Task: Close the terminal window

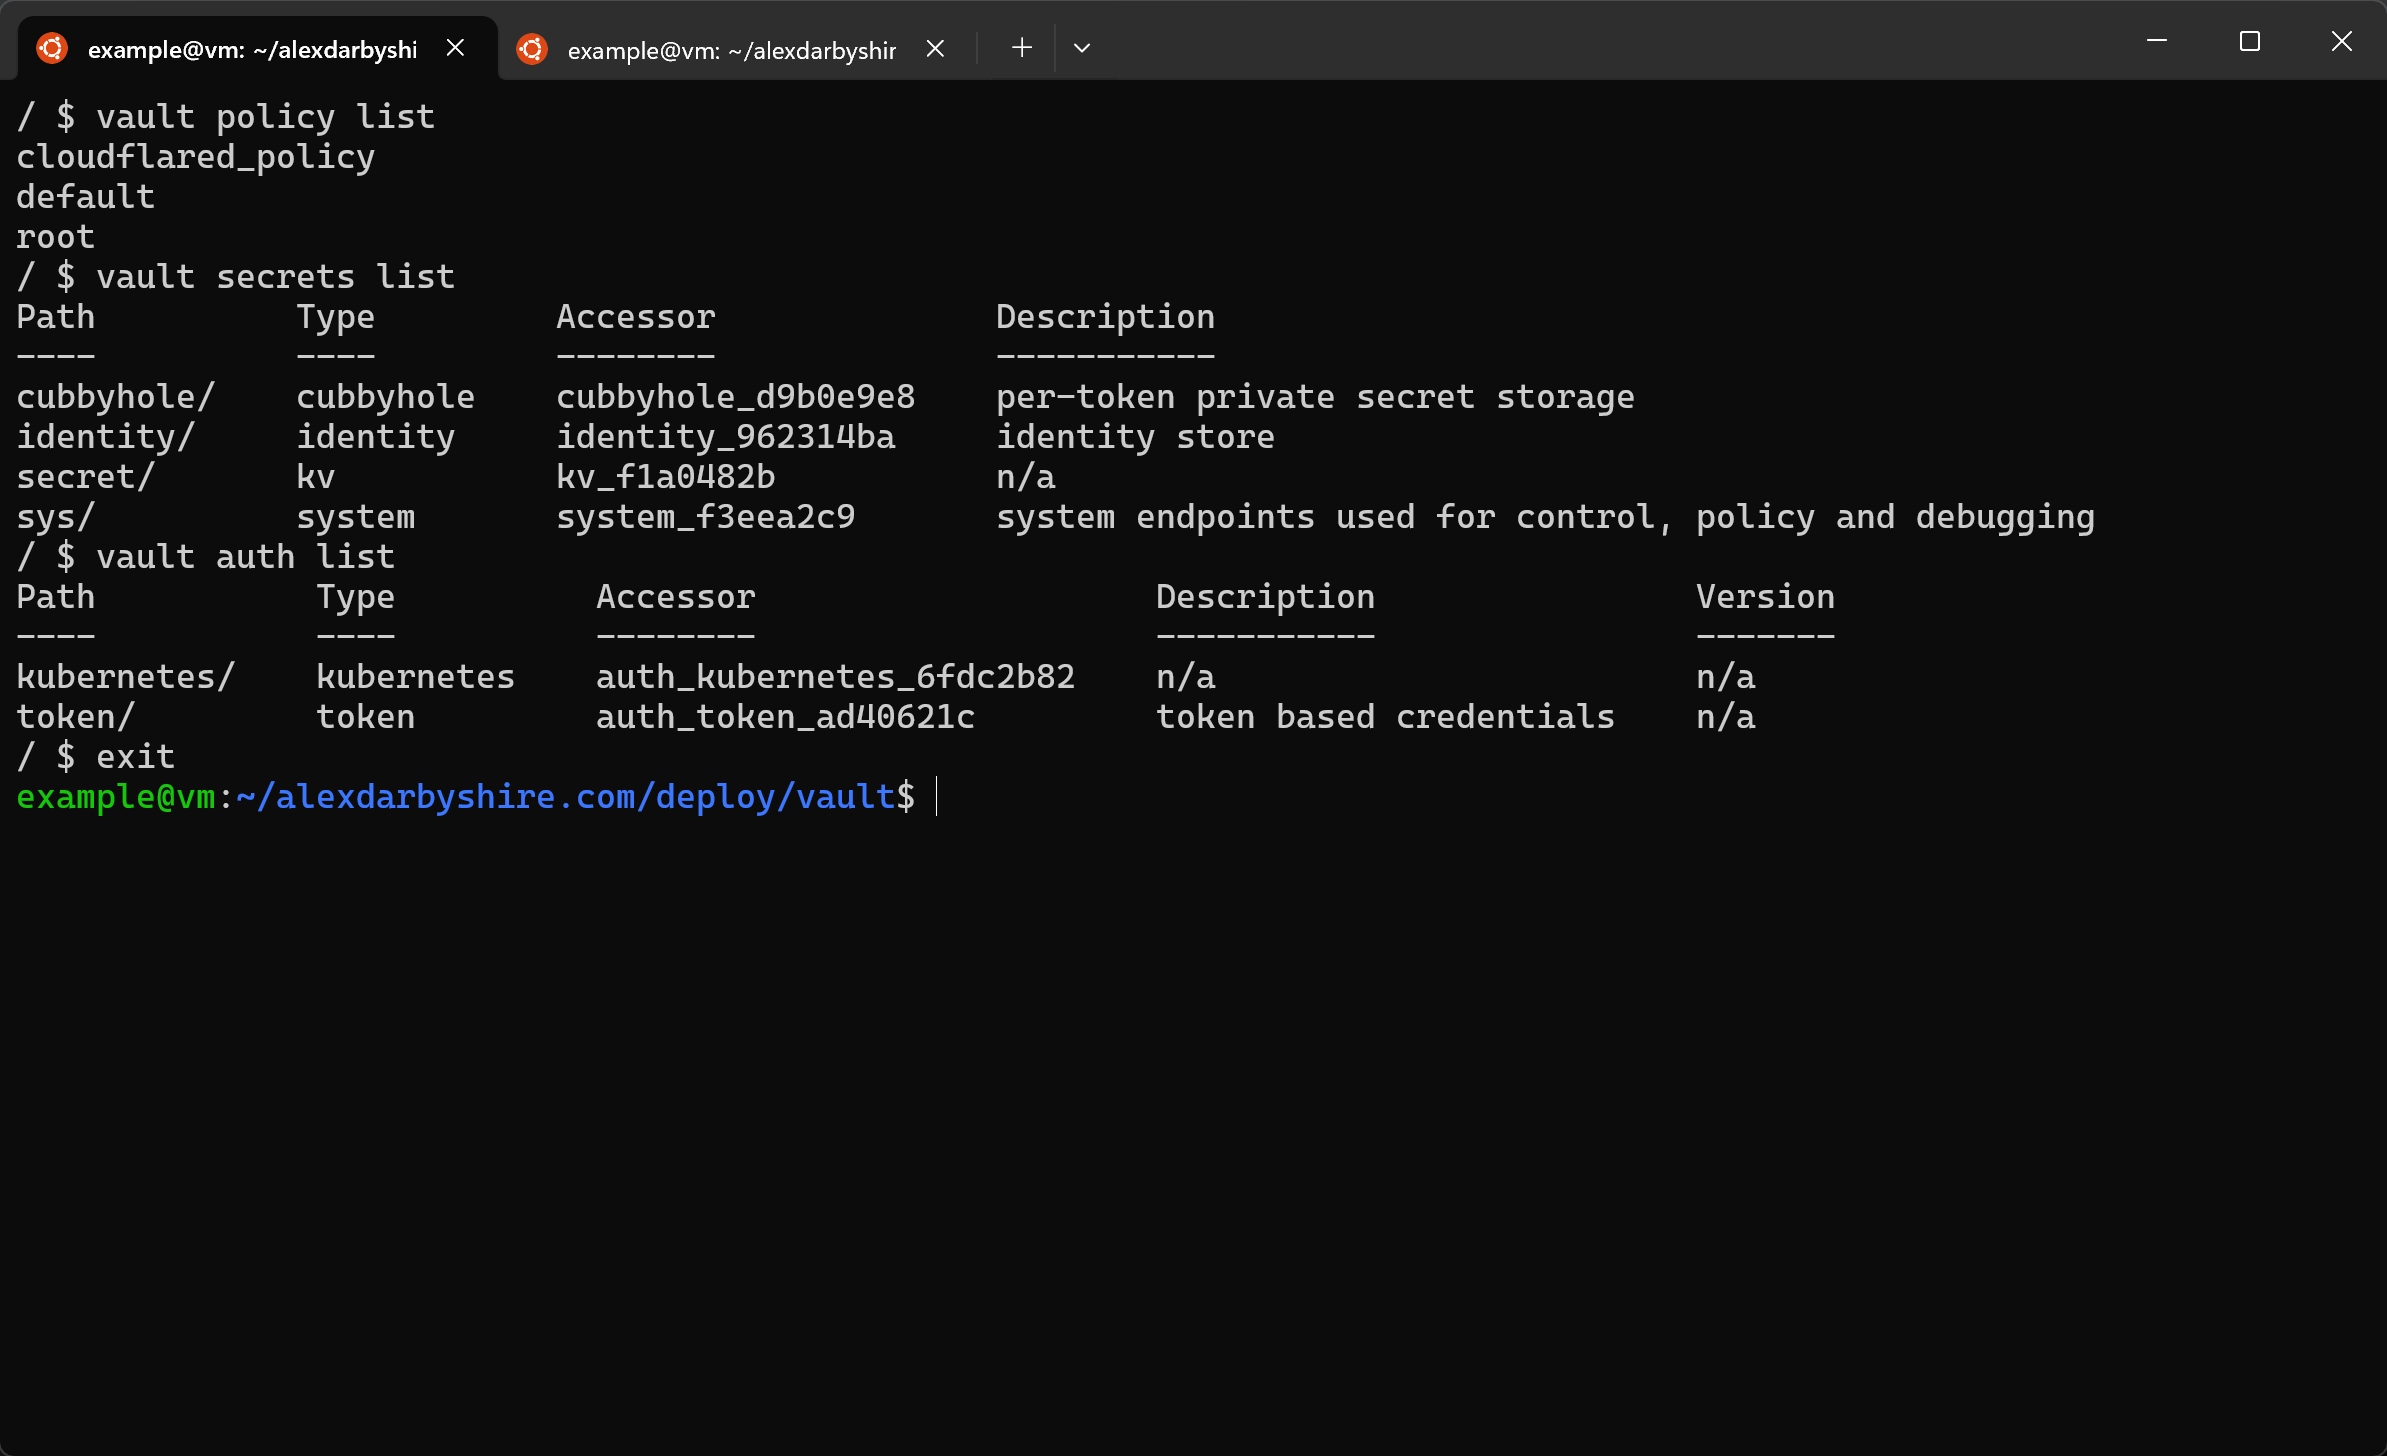Action: (2342, 41)
